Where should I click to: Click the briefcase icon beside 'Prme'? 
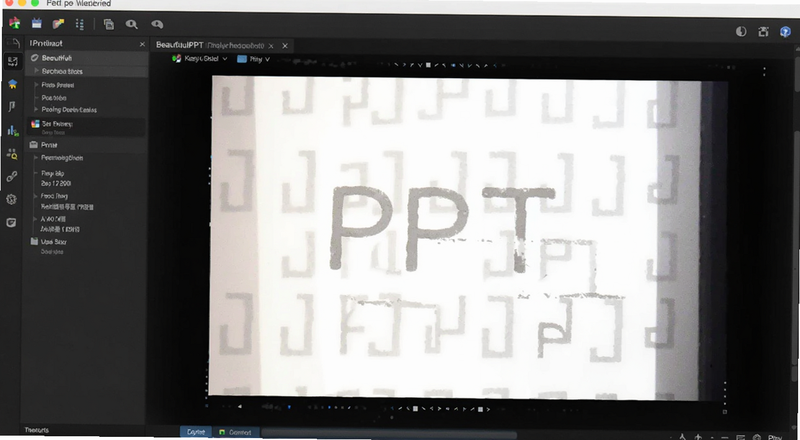pos(34,145)
